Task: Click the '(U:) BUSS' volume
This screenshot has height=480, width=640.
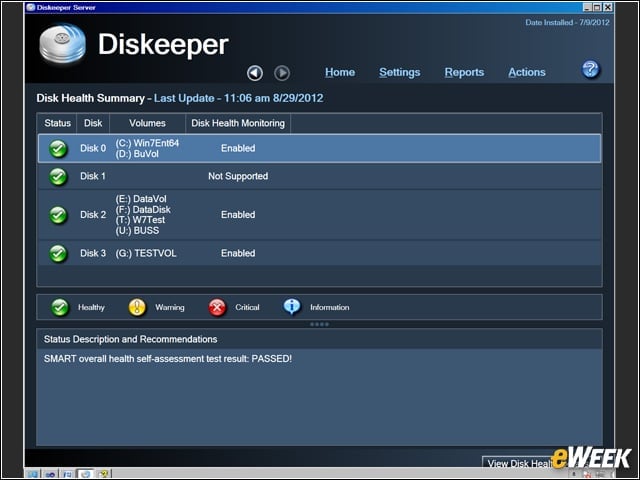Action: [137, 231]
